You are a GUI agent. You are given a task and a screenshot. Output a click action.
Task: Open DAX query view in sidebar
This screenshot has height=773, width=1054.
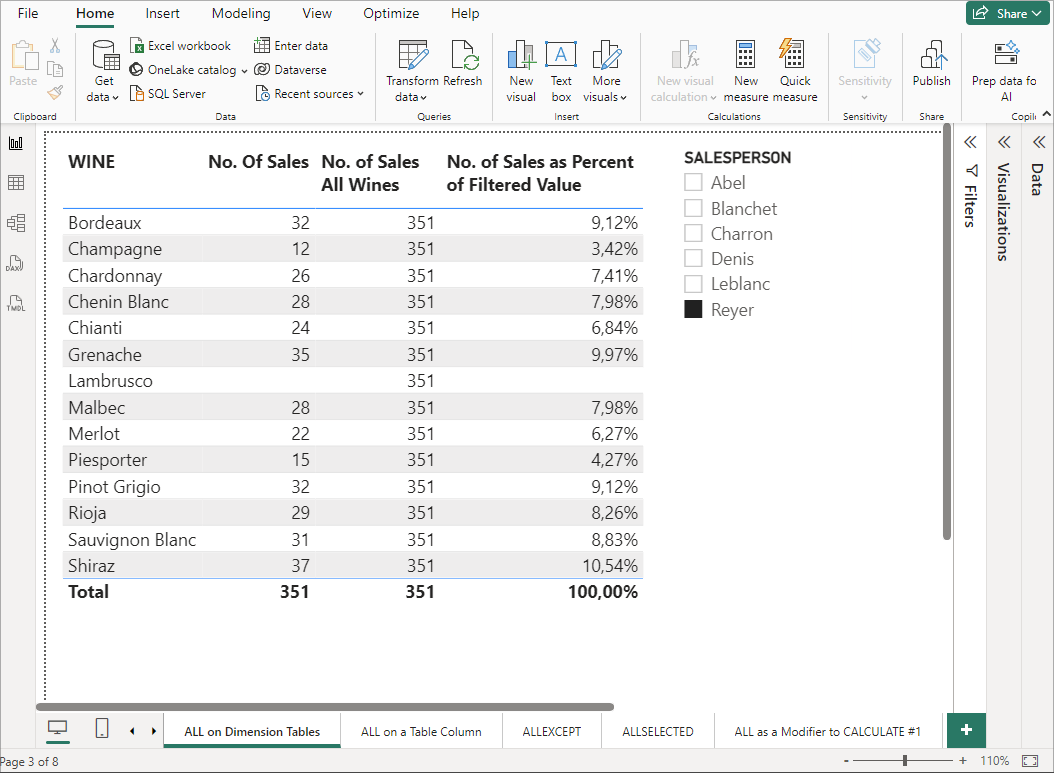(16, 263)
